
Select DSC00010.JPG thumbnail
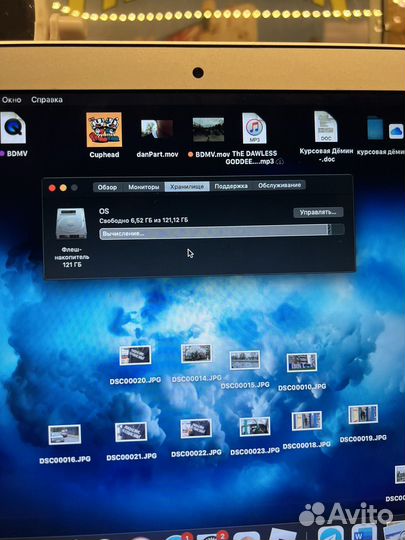[x=302, y=363]
